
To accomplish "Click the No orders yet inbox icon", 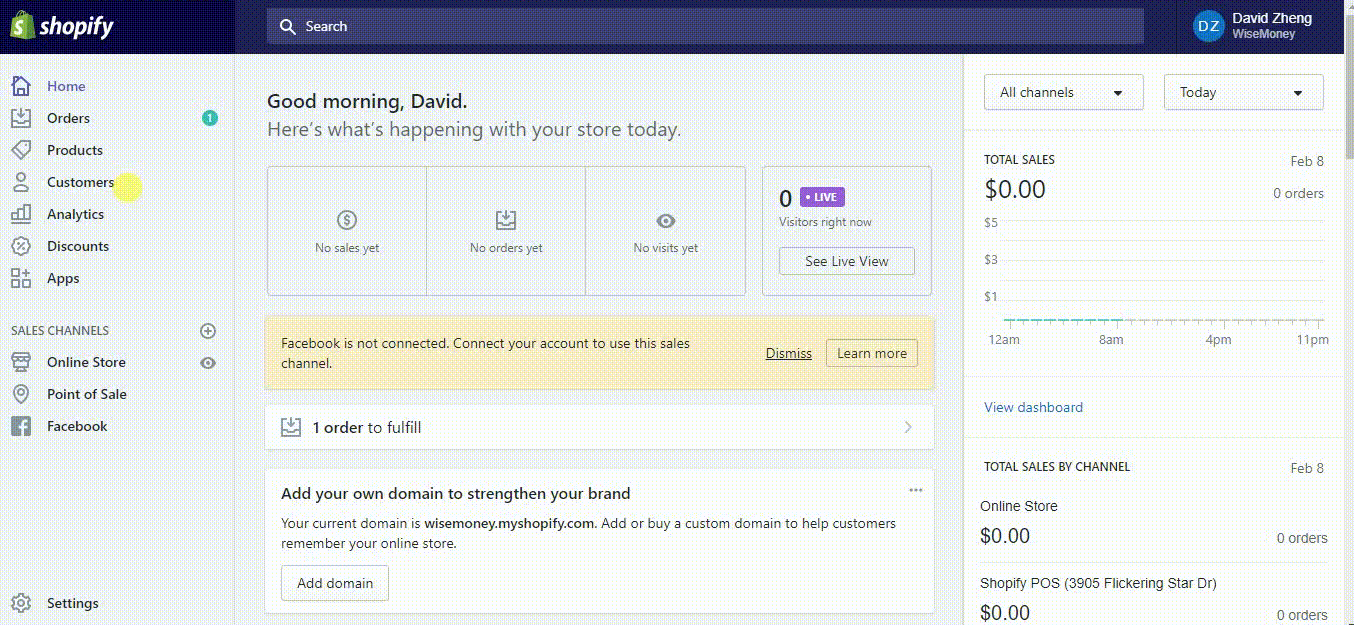I will click(x=506, y=221).
